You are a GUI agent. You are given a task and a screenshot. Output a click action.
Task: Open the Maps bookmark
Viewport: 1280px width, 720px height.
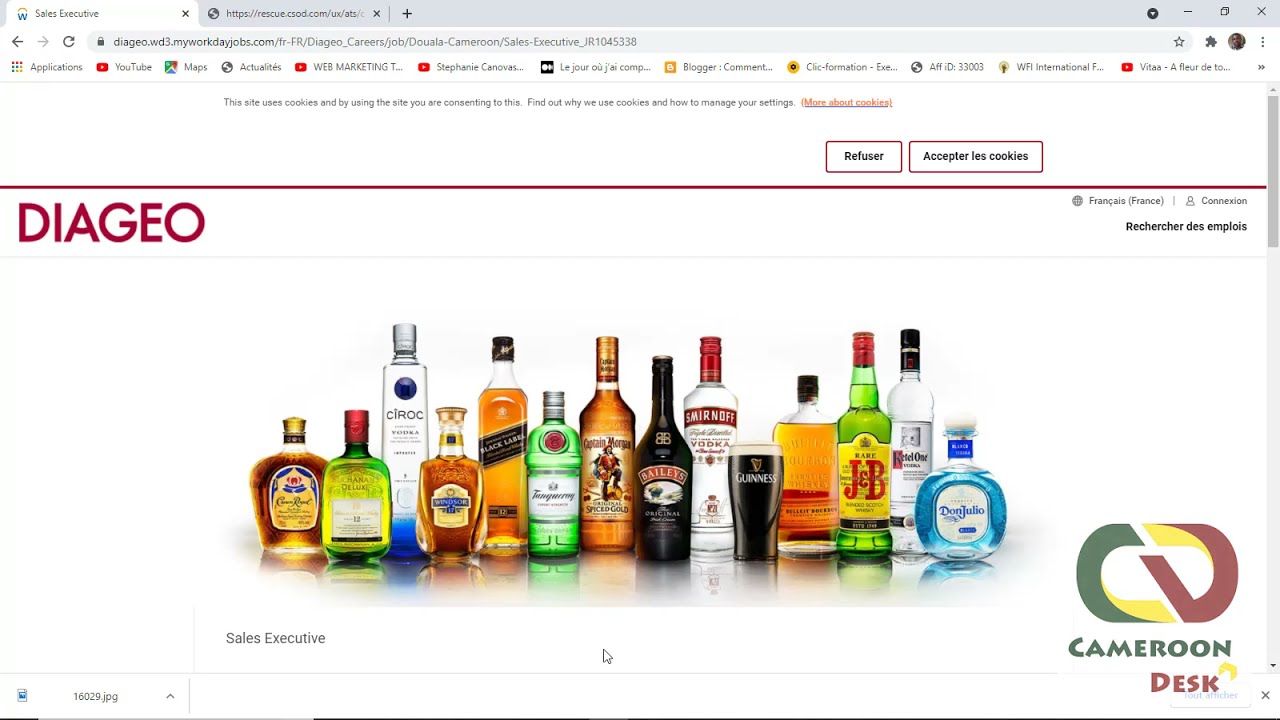pyautogui.click(x=186, y=67)
